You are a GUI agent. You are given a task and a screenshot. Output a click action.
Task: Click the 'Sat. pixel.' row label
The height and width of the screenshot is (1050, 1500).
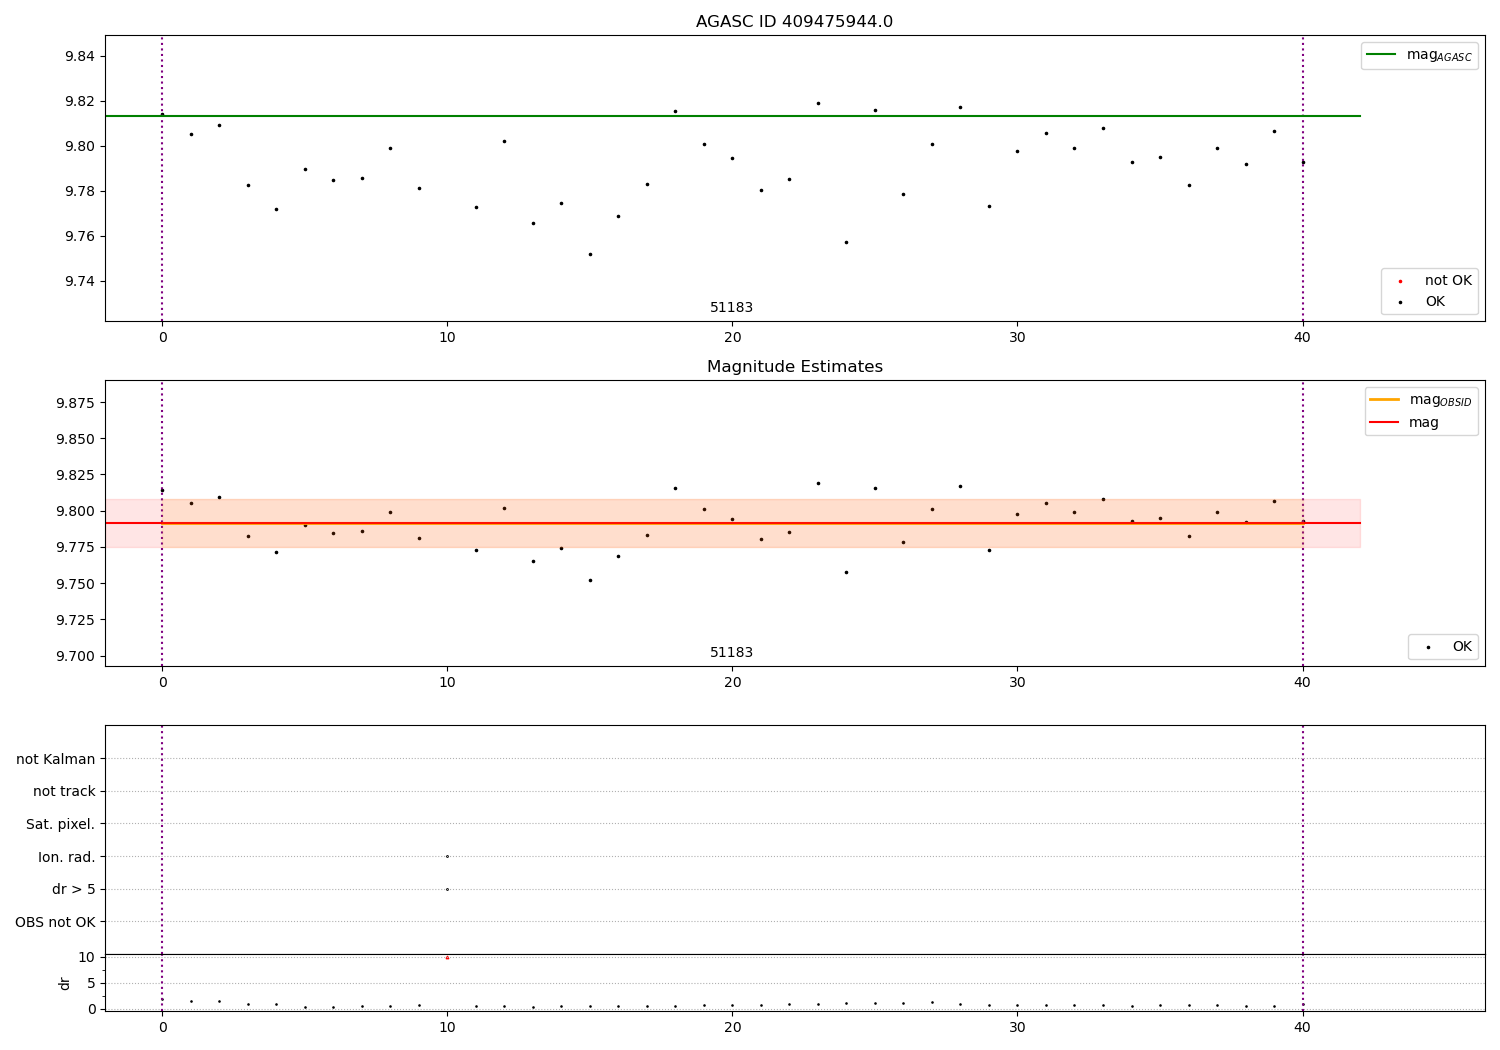pyautogui.click(x=61, y=825)
